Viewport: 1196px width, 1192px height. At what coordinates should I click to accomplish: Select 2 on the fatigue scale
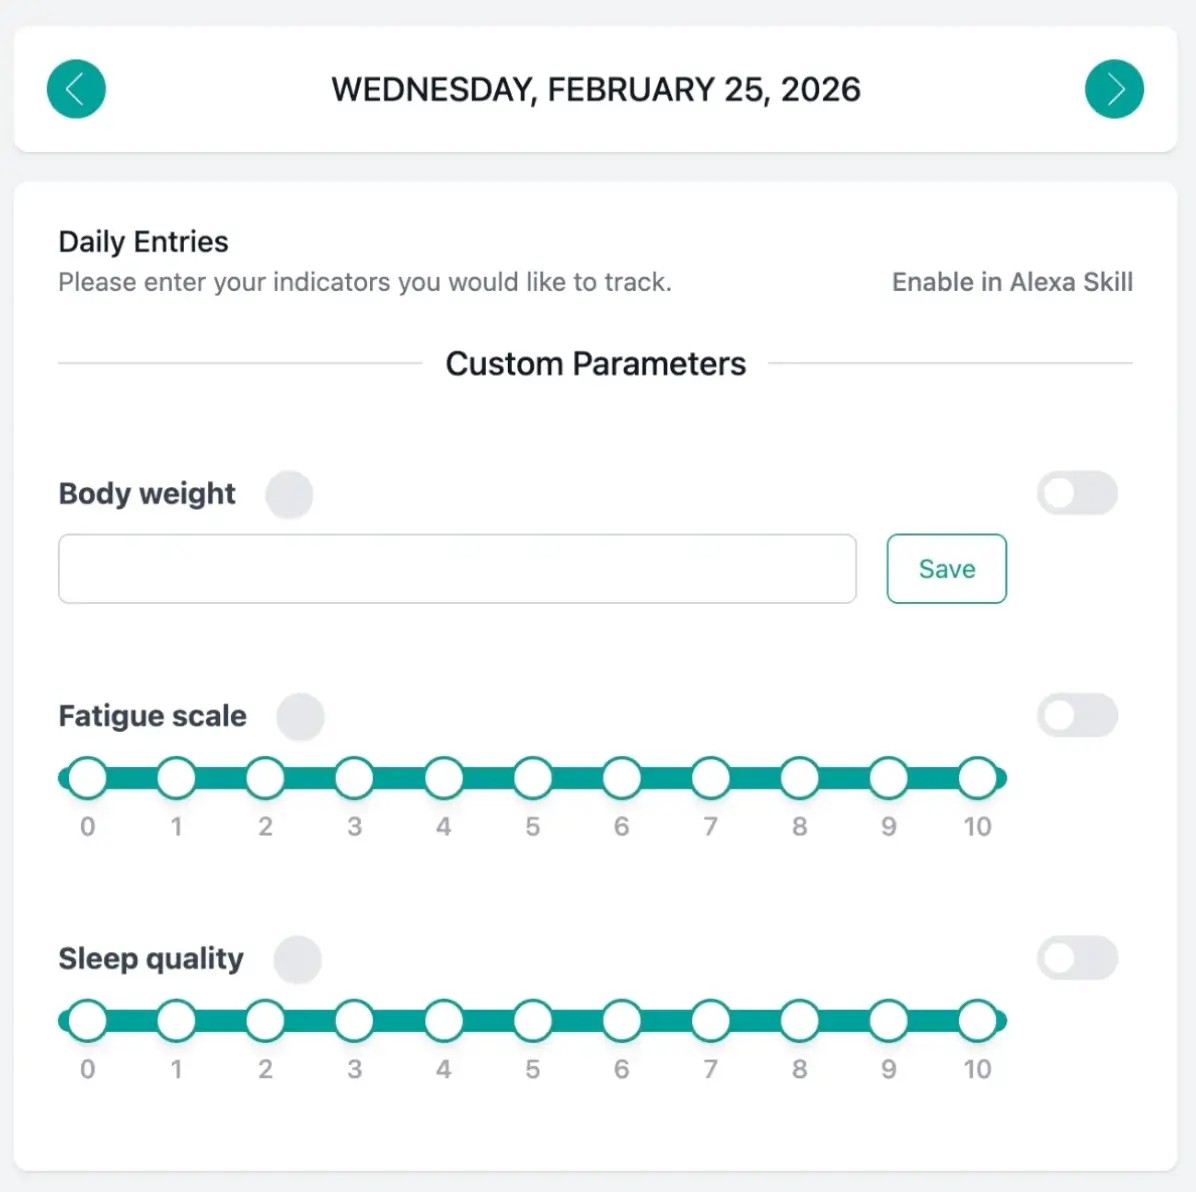pyautogui.click(x=265, y=777)
